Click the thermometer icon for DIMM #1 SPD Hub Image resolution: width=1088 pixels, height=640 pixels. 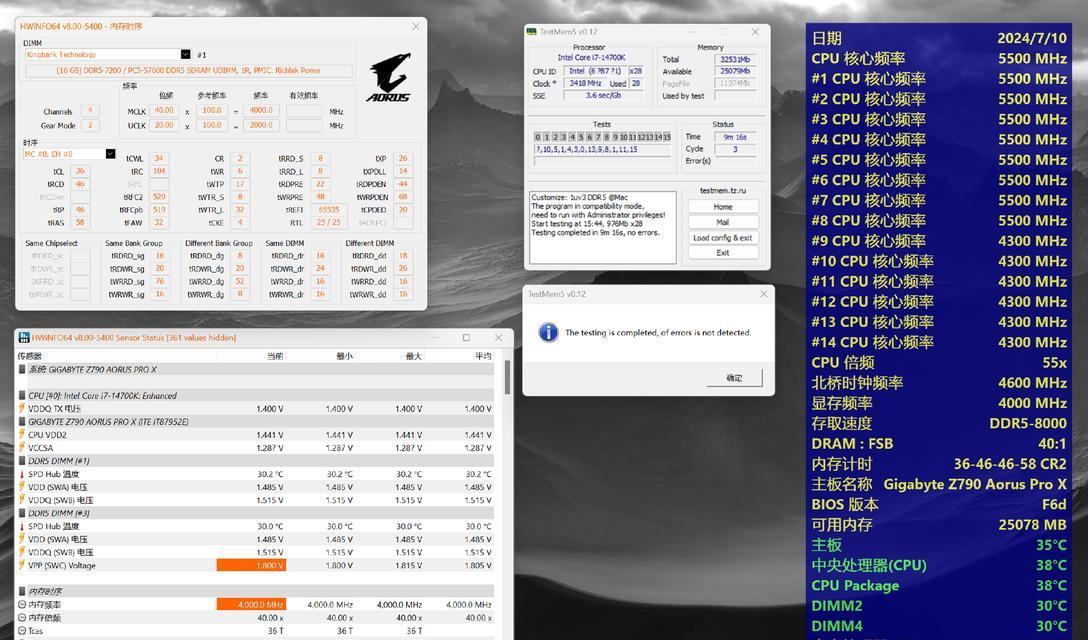pos(22,474)
